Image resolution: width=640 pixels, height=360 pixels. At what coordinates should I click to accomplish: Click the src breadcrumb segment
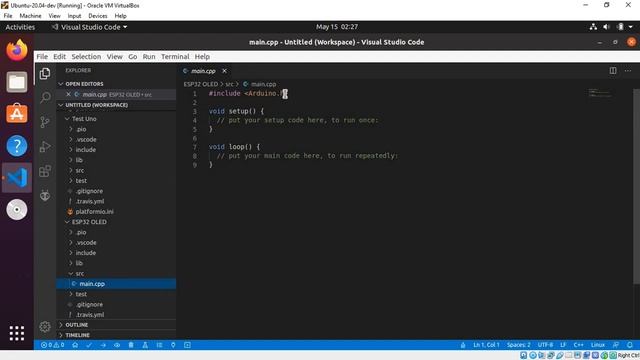pyautogui.click(x=229, y=84)
